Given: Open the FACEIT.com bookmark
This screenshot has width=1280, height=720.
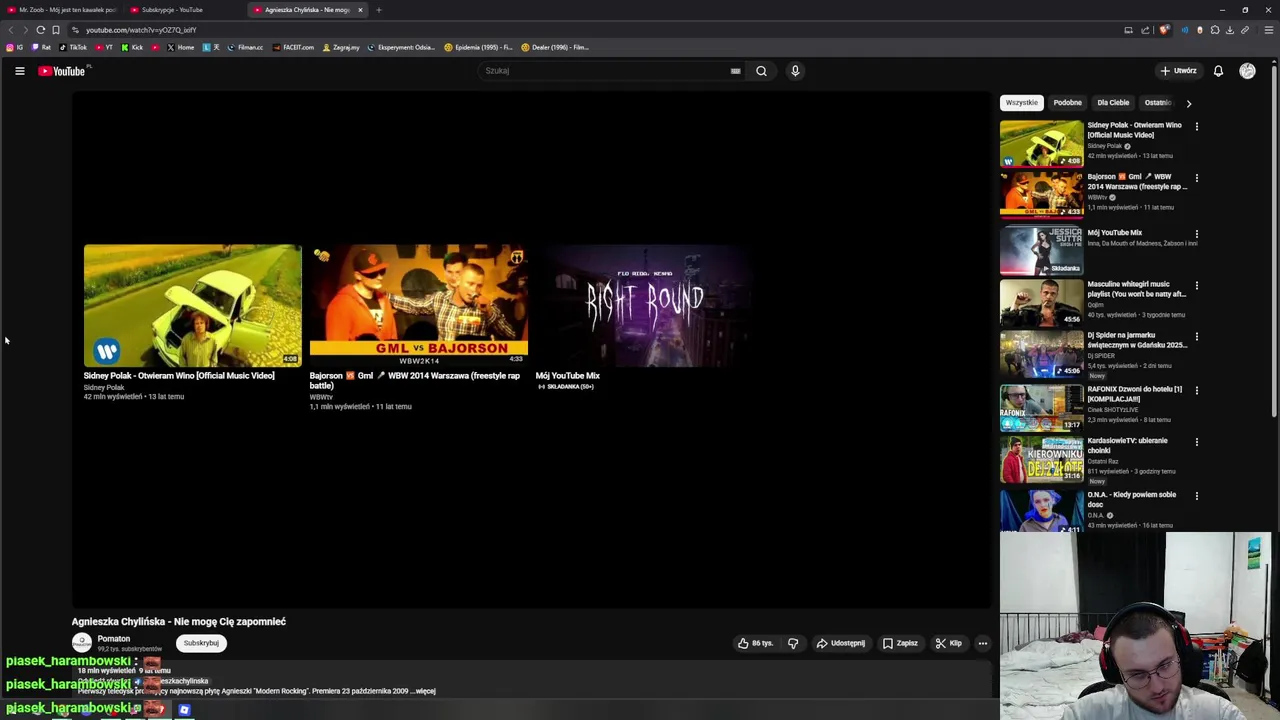Looking at the screenshot, I should coord(293,47).
